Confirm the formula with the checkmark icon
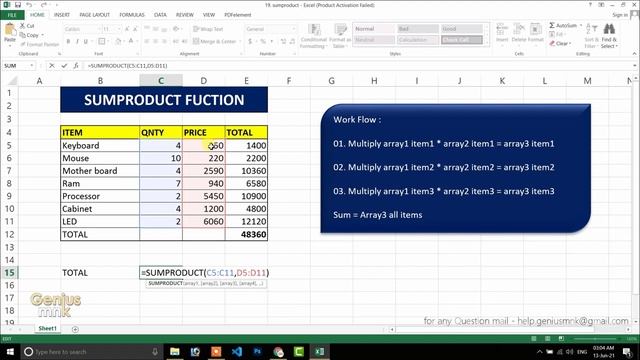Viewport: 640px width, 360px height. click(64, 66)
